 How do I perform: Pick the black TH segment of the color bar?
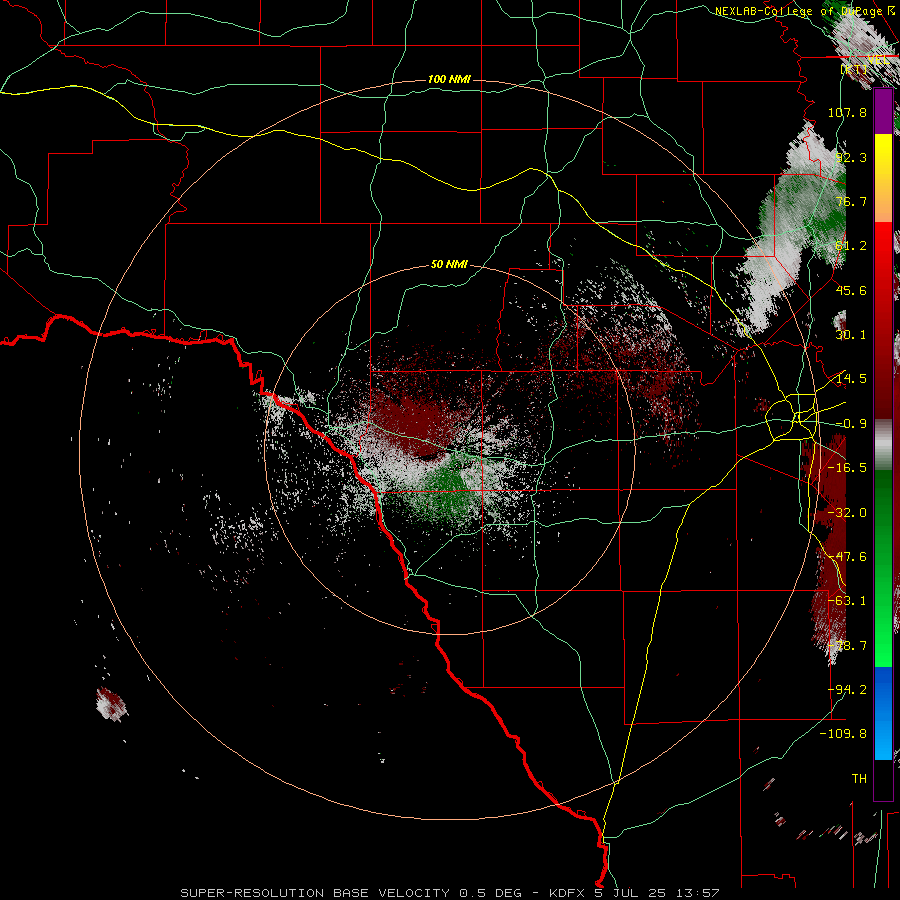883,779
